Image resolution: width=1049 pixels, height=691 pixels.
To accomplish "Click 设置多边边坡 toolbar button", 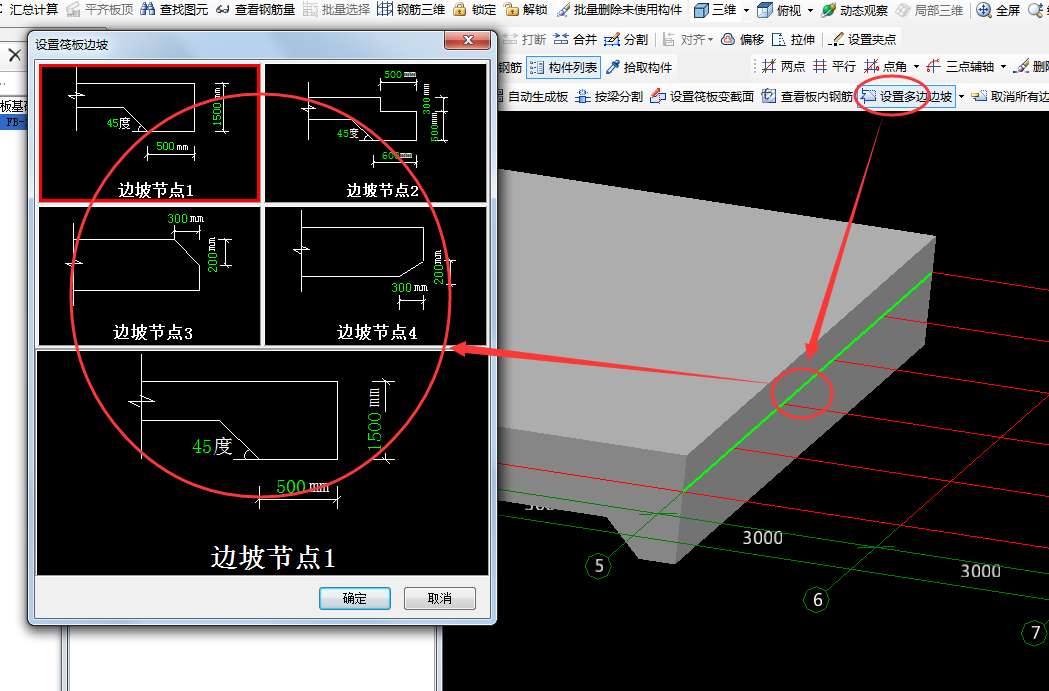I will tap(907, 96).
